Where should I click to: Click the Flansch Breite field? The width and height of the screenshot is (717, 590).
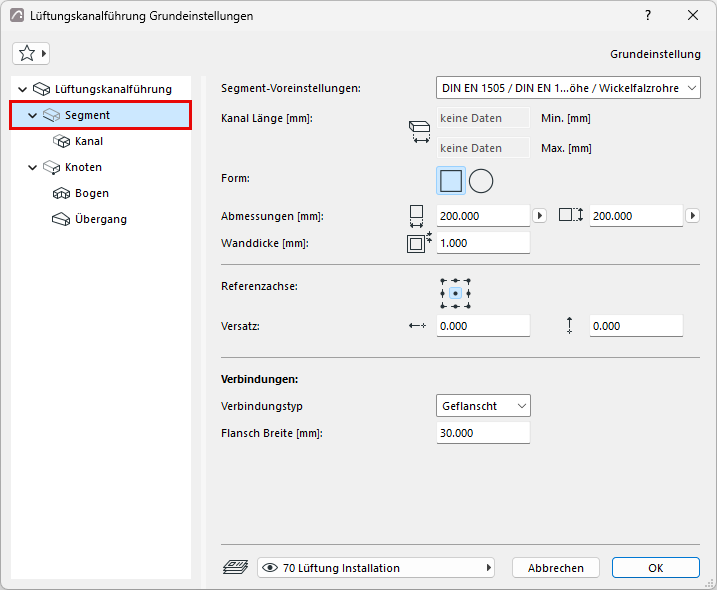tap(483, 433)
